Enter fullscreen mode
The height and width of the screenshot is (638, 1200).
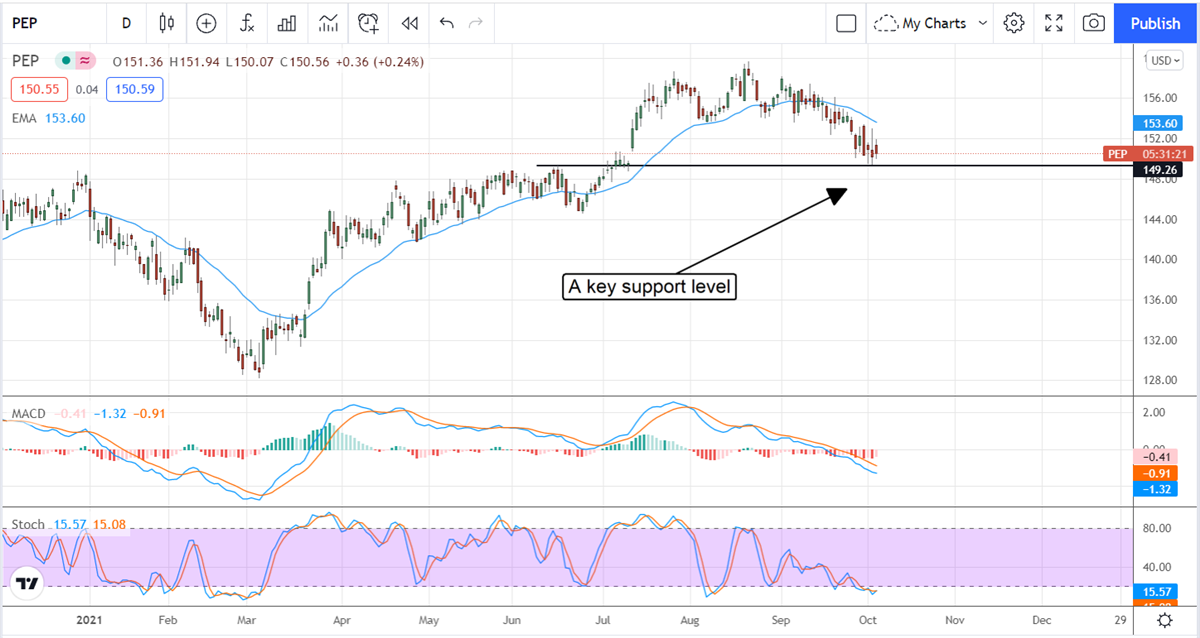1054,22
